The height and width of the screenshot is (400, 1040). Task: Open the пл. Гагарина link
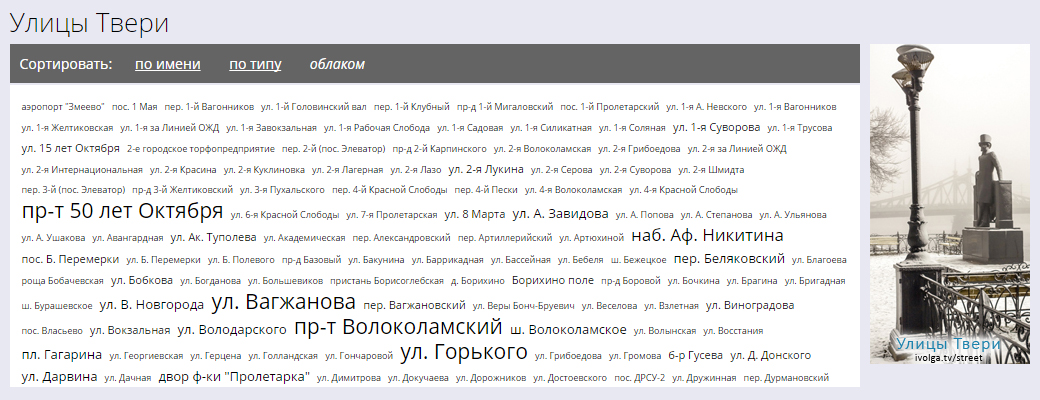[x=62, y=355]
